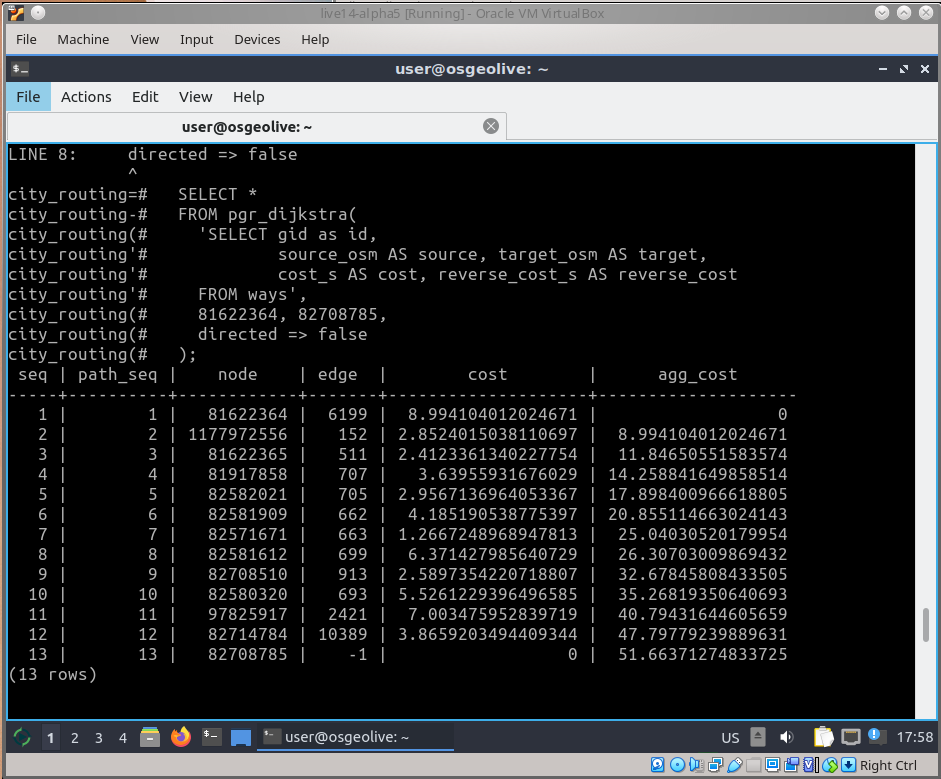
Task: Open the LXQt application menu
Action: click(x=22, y=737)
